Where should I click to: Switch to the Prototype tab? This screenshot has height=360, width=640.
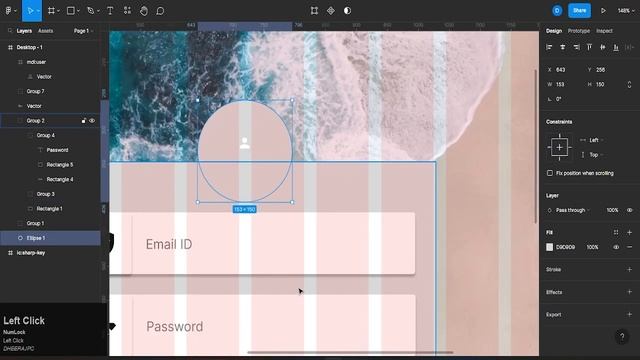[578, 31]
